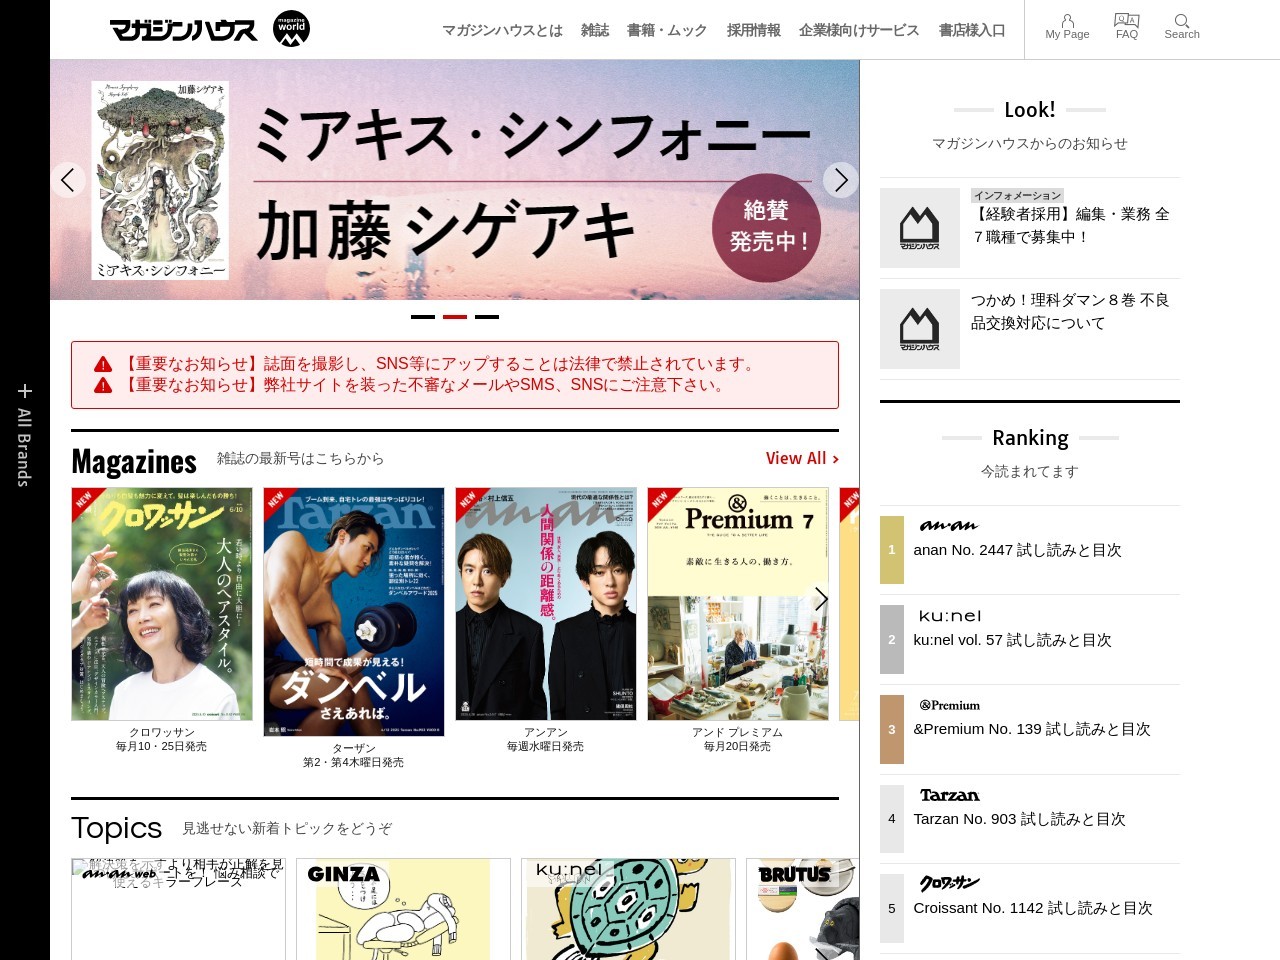The width and height of the screenshot is (1280, 960).
Task: Open the Search icon
Action: (1182, 27)
